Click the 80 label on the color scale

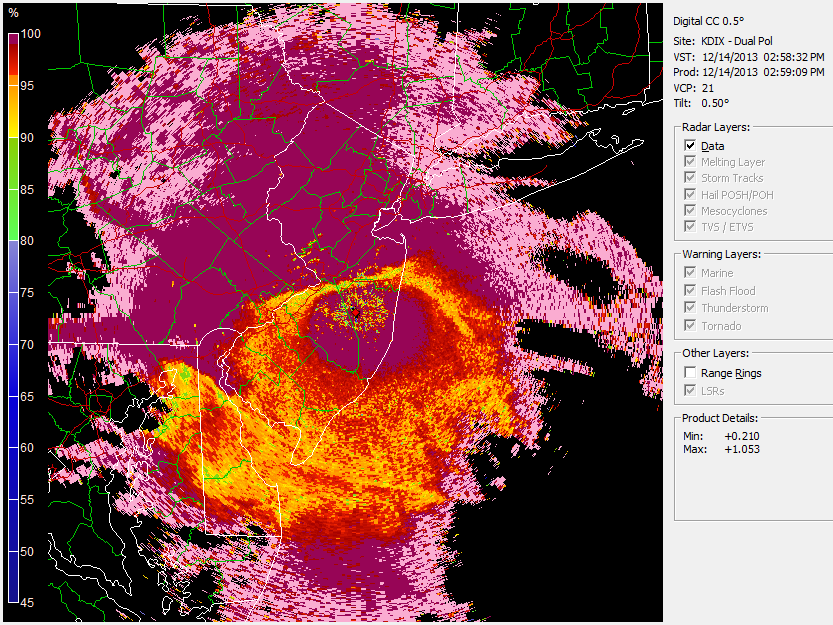point(27,241)
